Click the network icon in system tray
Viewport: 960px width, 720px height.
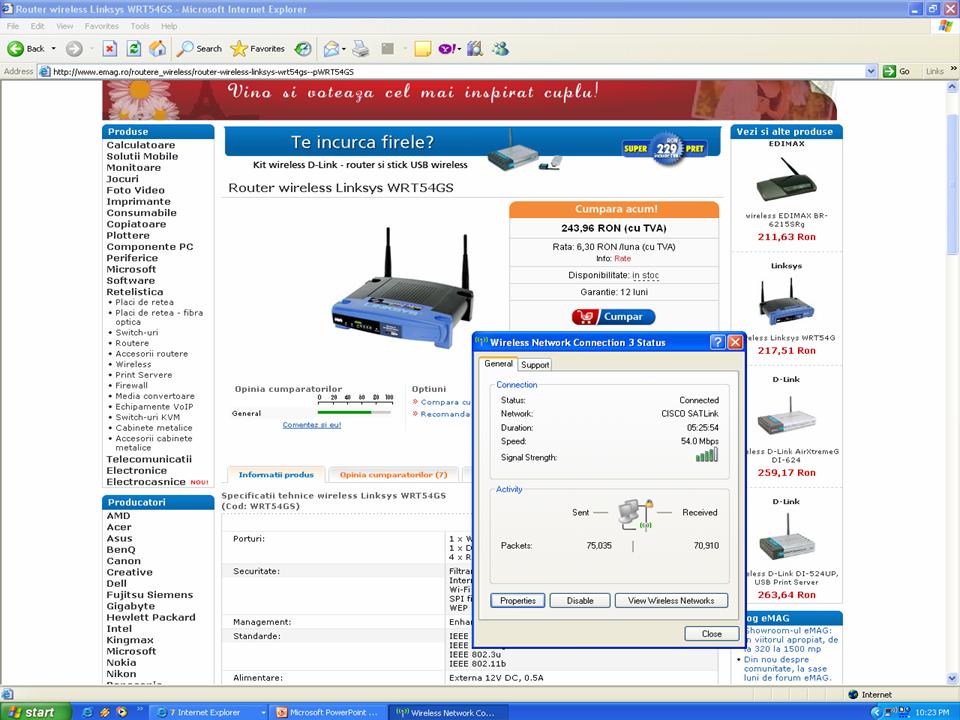click(x=888, y=712)
